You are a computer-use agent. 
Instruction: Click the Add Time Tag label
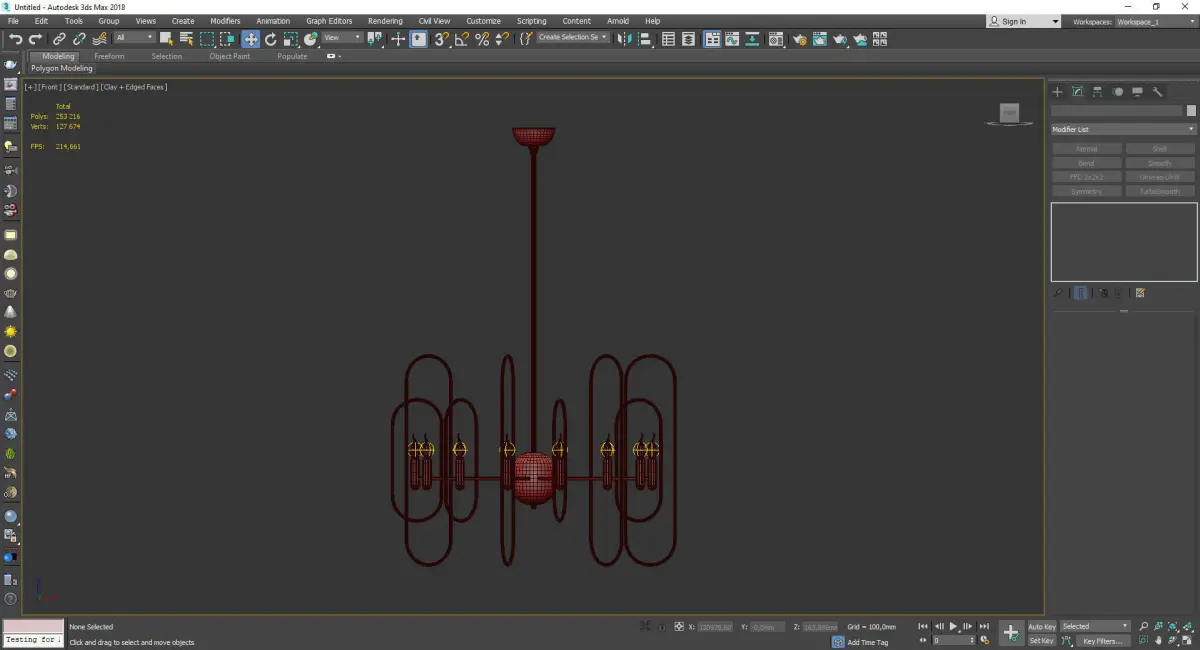tap(867, 642)
